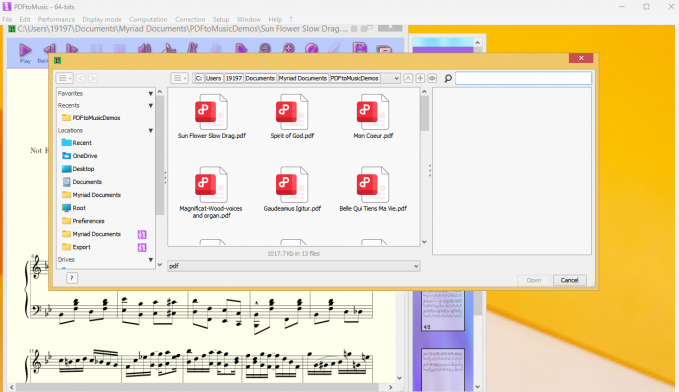Click the save floppy icon in PDFtoMusic toolbar
This screenshot has width=679, height=392.
(360, 49)
